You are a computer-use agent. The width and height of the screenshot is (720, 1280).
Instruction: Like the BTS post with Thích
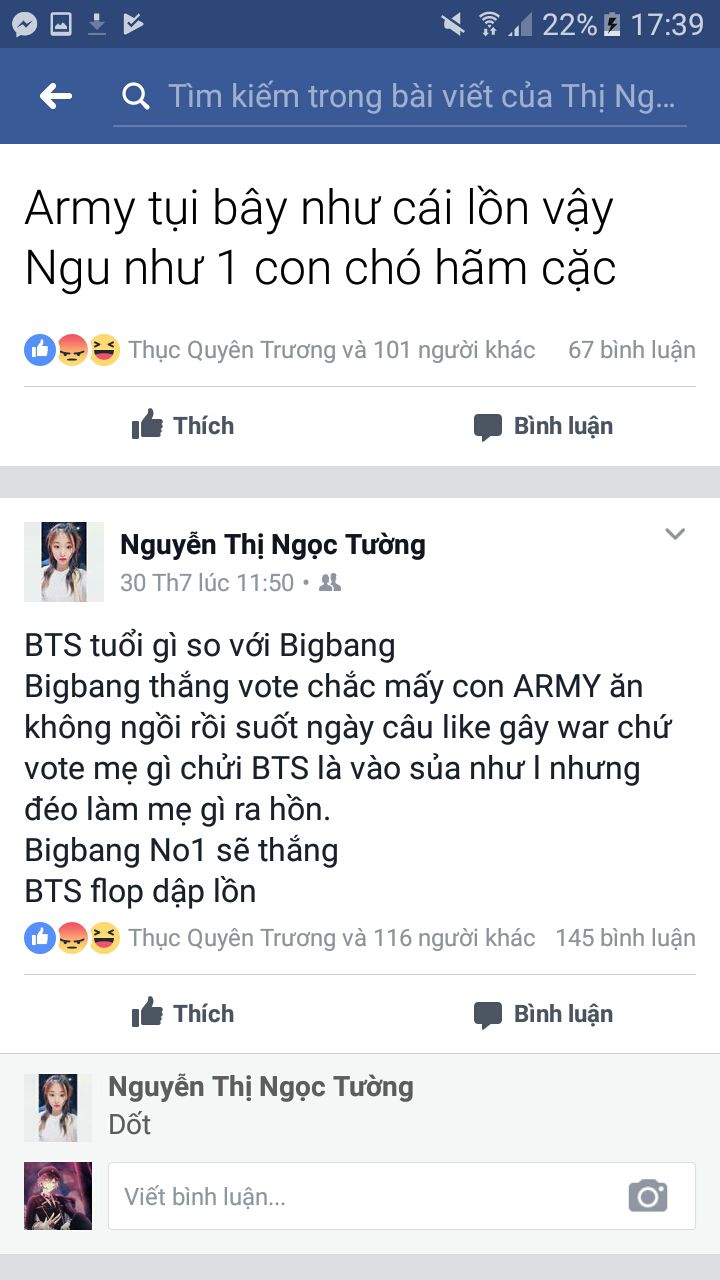184,1013
